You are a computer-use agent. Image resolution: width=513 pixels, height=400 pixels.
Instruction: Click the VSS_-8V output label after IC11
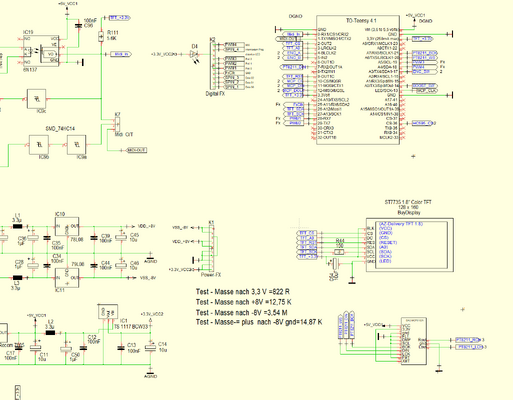[x=148, y=278]
